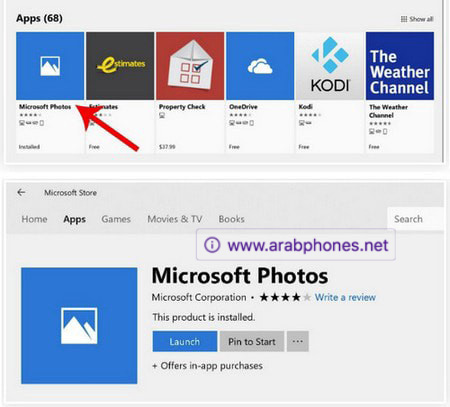Click the Microsoft Corporation publisher name

pos(199,297)
